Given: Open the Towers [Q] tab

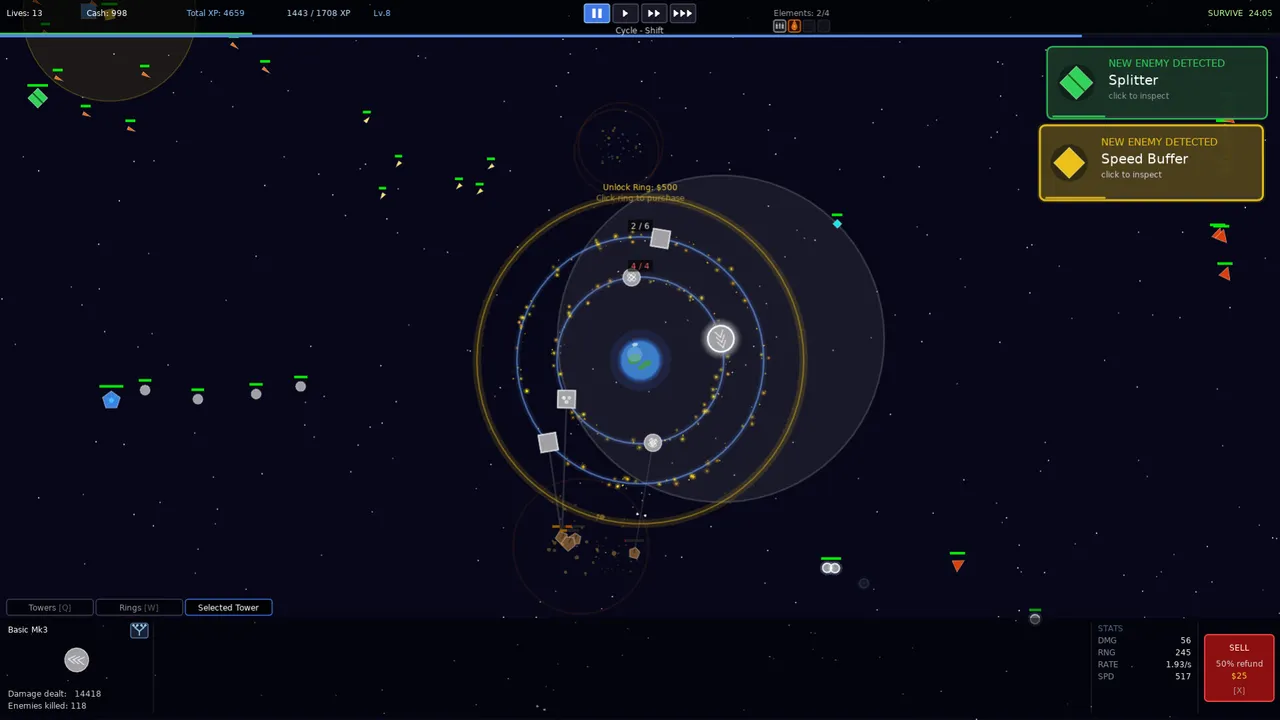Looking at the screenshot, I should 50,607.
